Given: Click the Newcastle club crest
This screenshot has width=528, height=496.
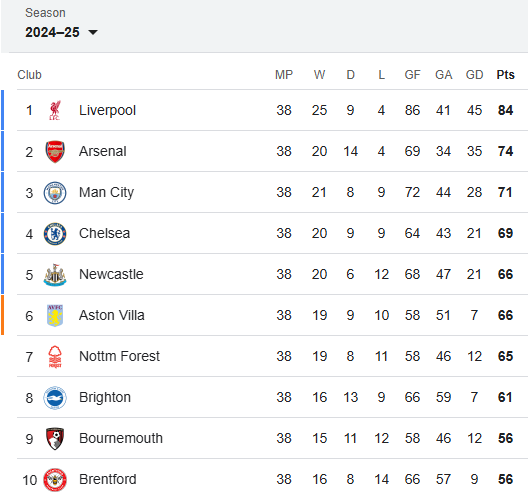Looking at the screenshot, I should [55, 275].
